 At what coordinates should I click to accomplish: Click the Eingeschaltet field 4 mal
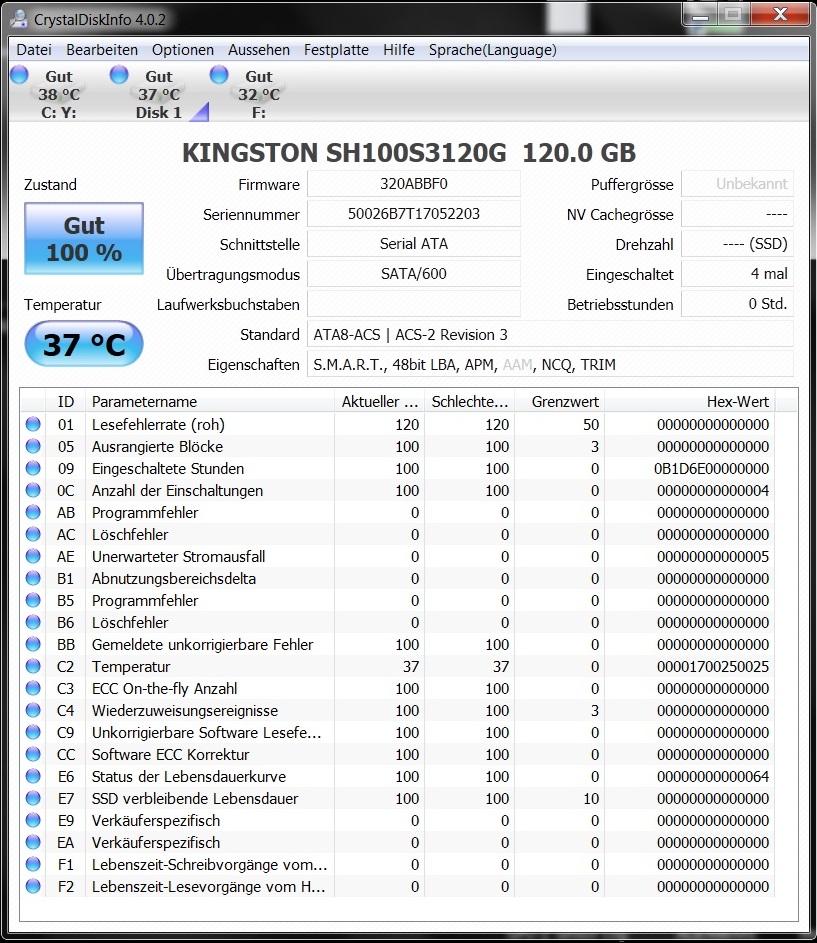[738, 274]
